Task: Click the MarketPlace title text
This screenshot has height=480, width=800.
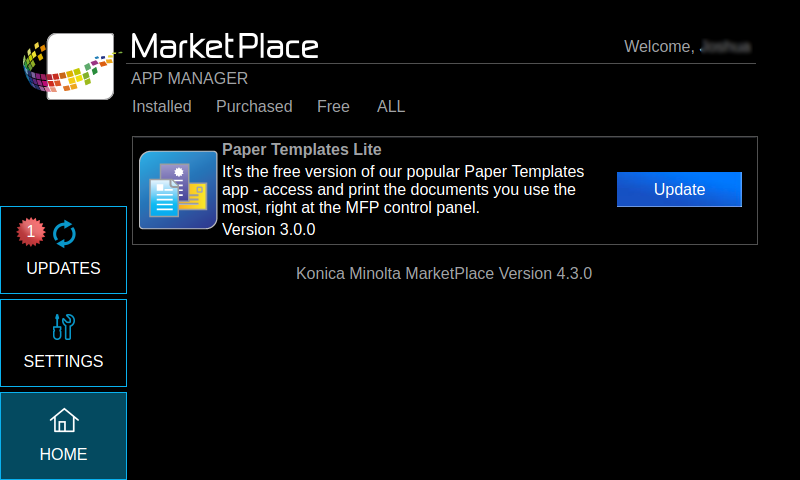Action: point(224,46)
